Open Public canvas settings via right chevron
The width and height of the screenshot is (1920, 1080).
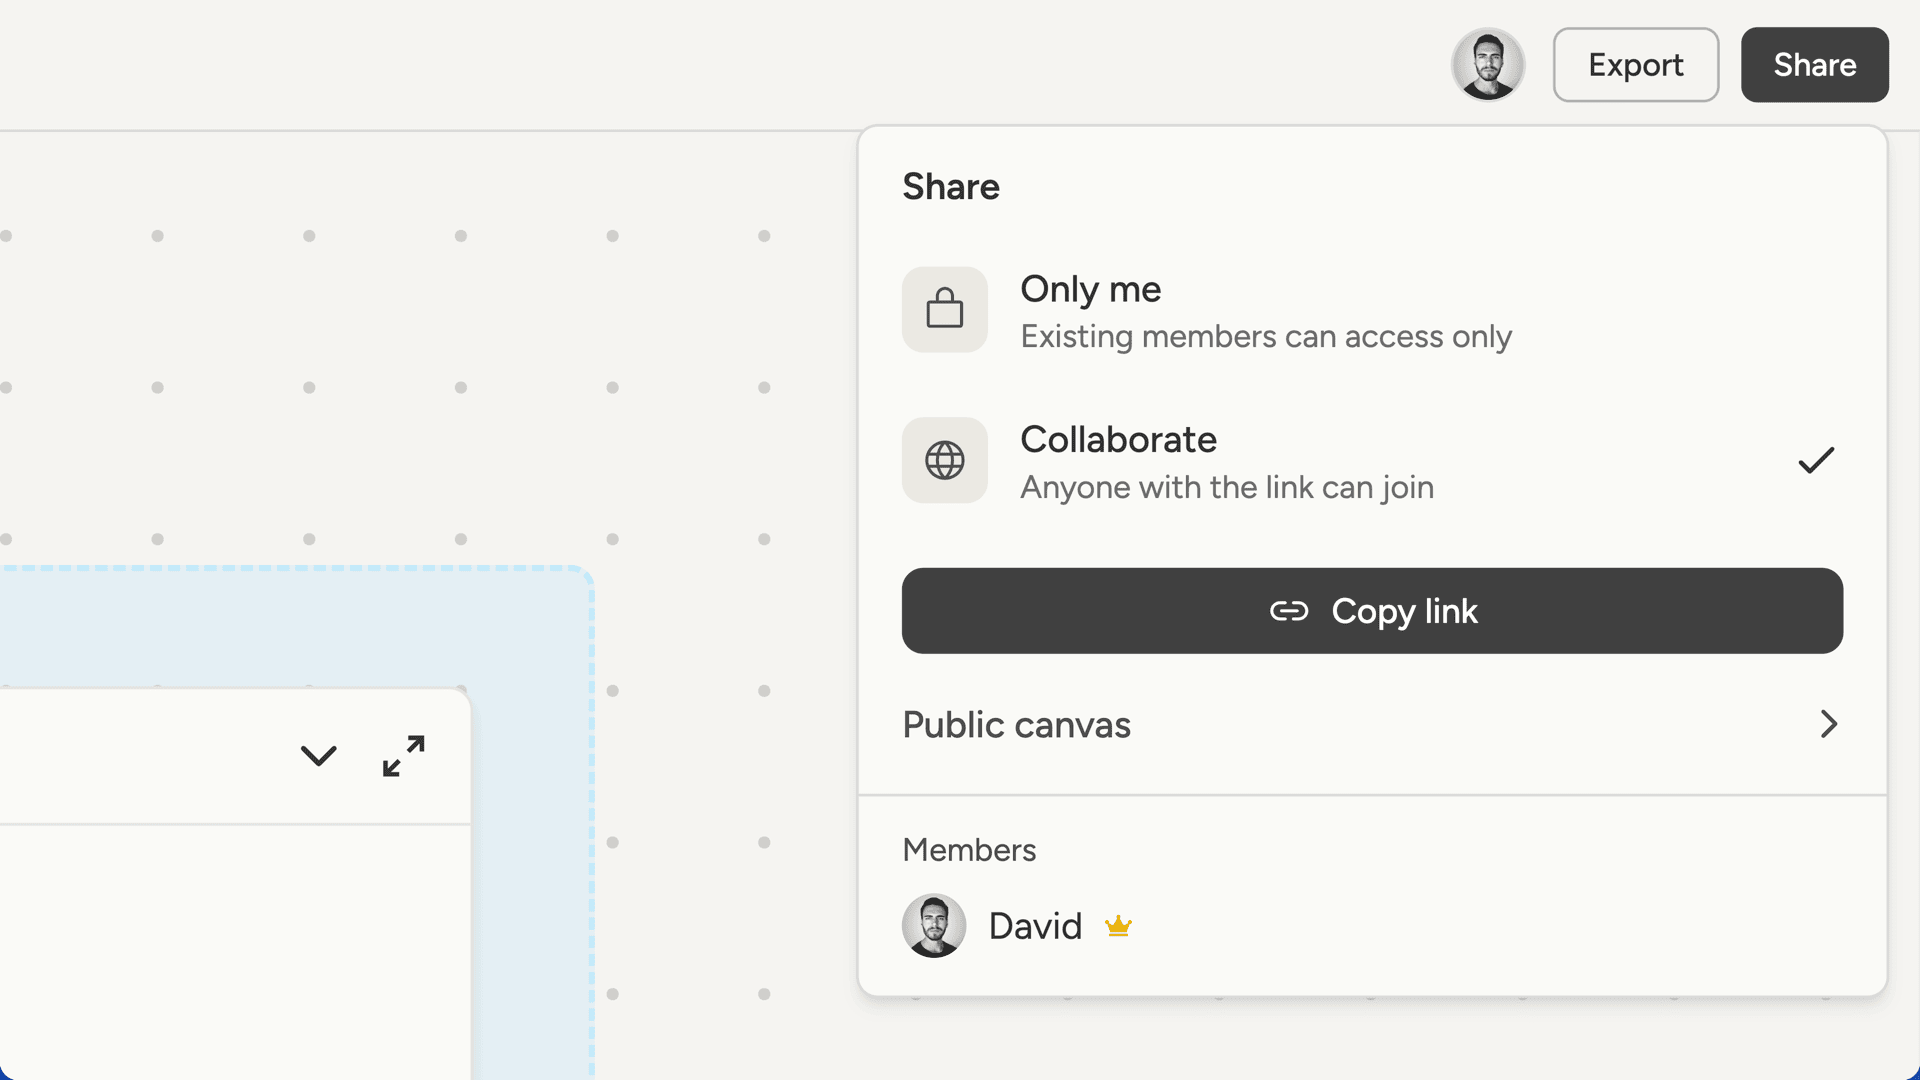(1828, 724)
